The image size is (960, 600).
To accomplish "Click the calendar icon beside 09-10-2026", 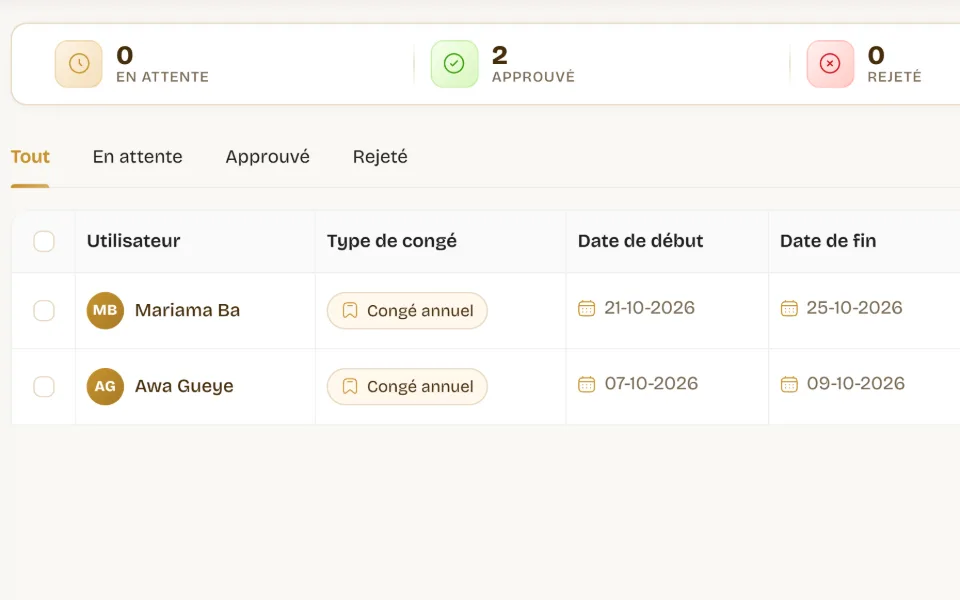I will pos(789,384).
